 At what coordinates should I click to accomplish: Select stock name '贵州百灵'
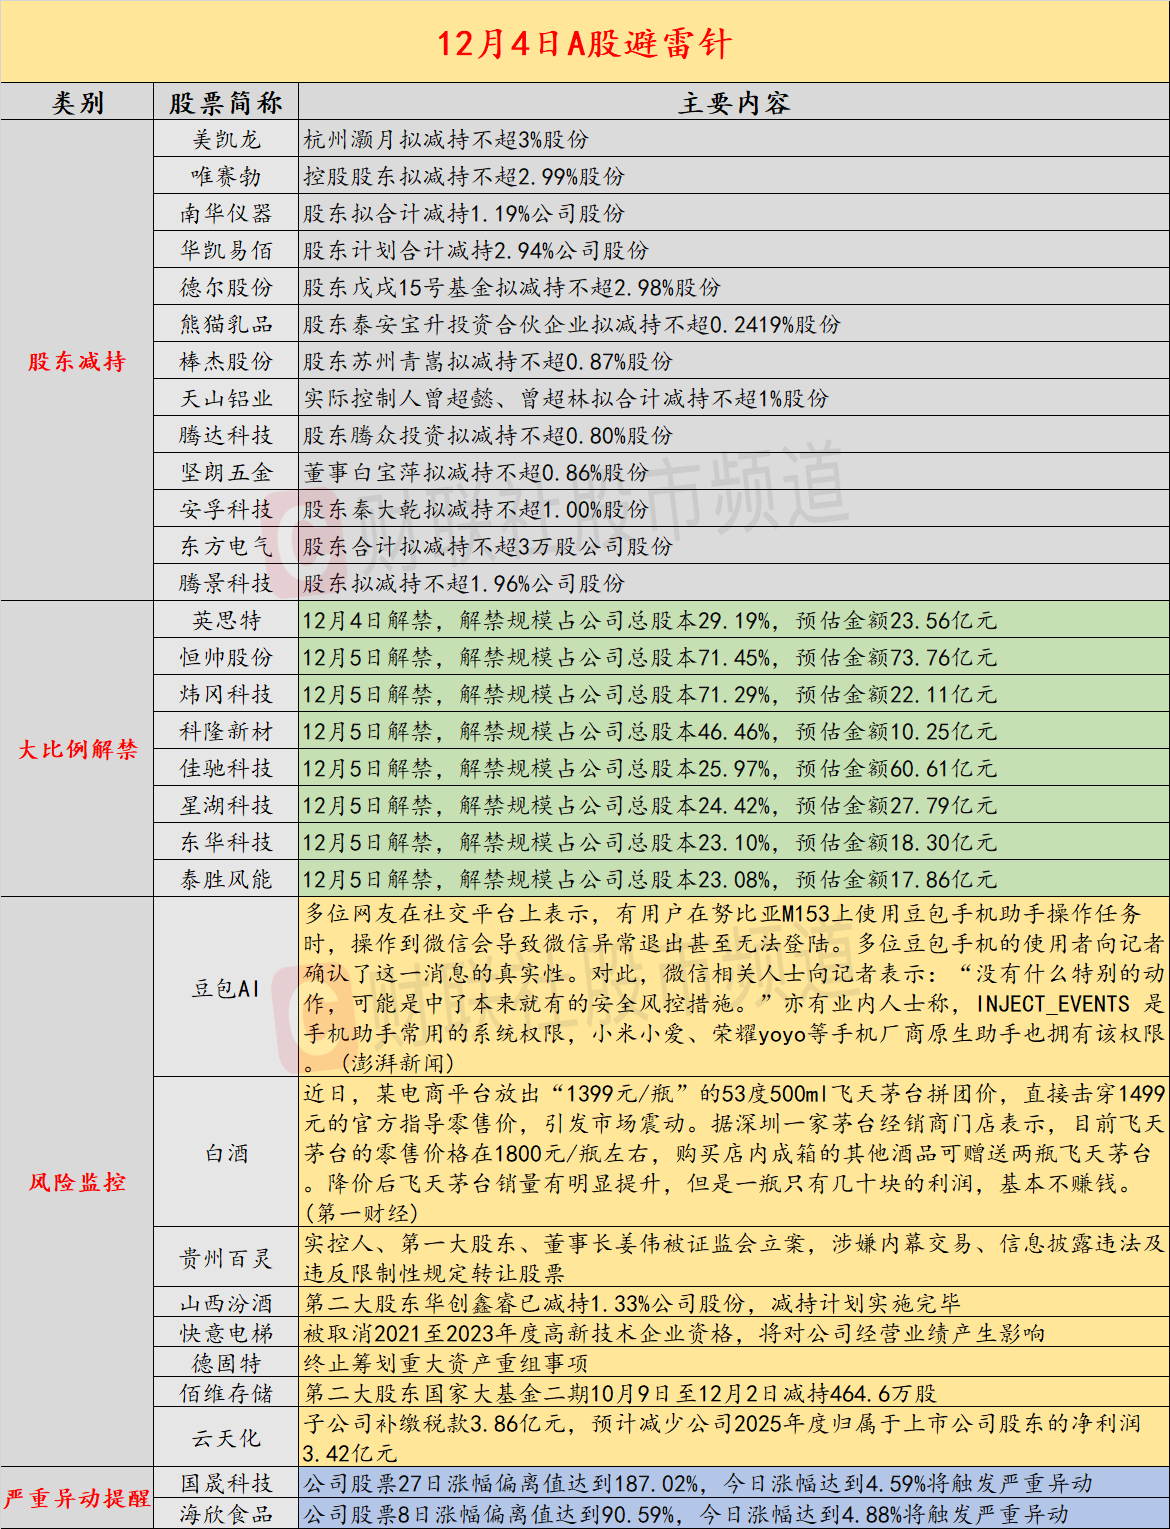pos(226,1259)
